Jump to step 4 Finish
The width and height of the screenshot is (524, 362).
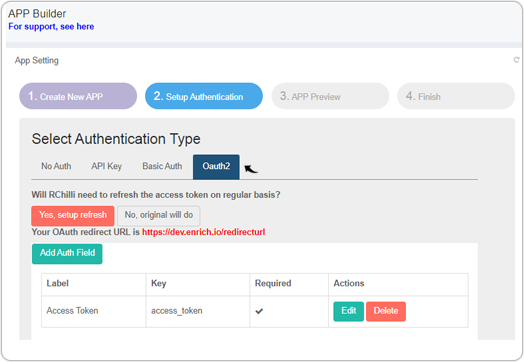point(456,96)
